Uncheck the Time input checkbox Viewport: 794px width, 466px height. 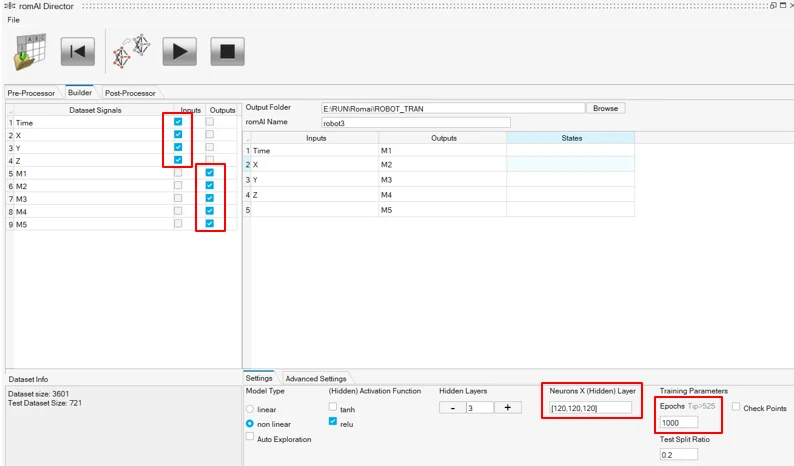pyautogui.click(x=178, y=122)
